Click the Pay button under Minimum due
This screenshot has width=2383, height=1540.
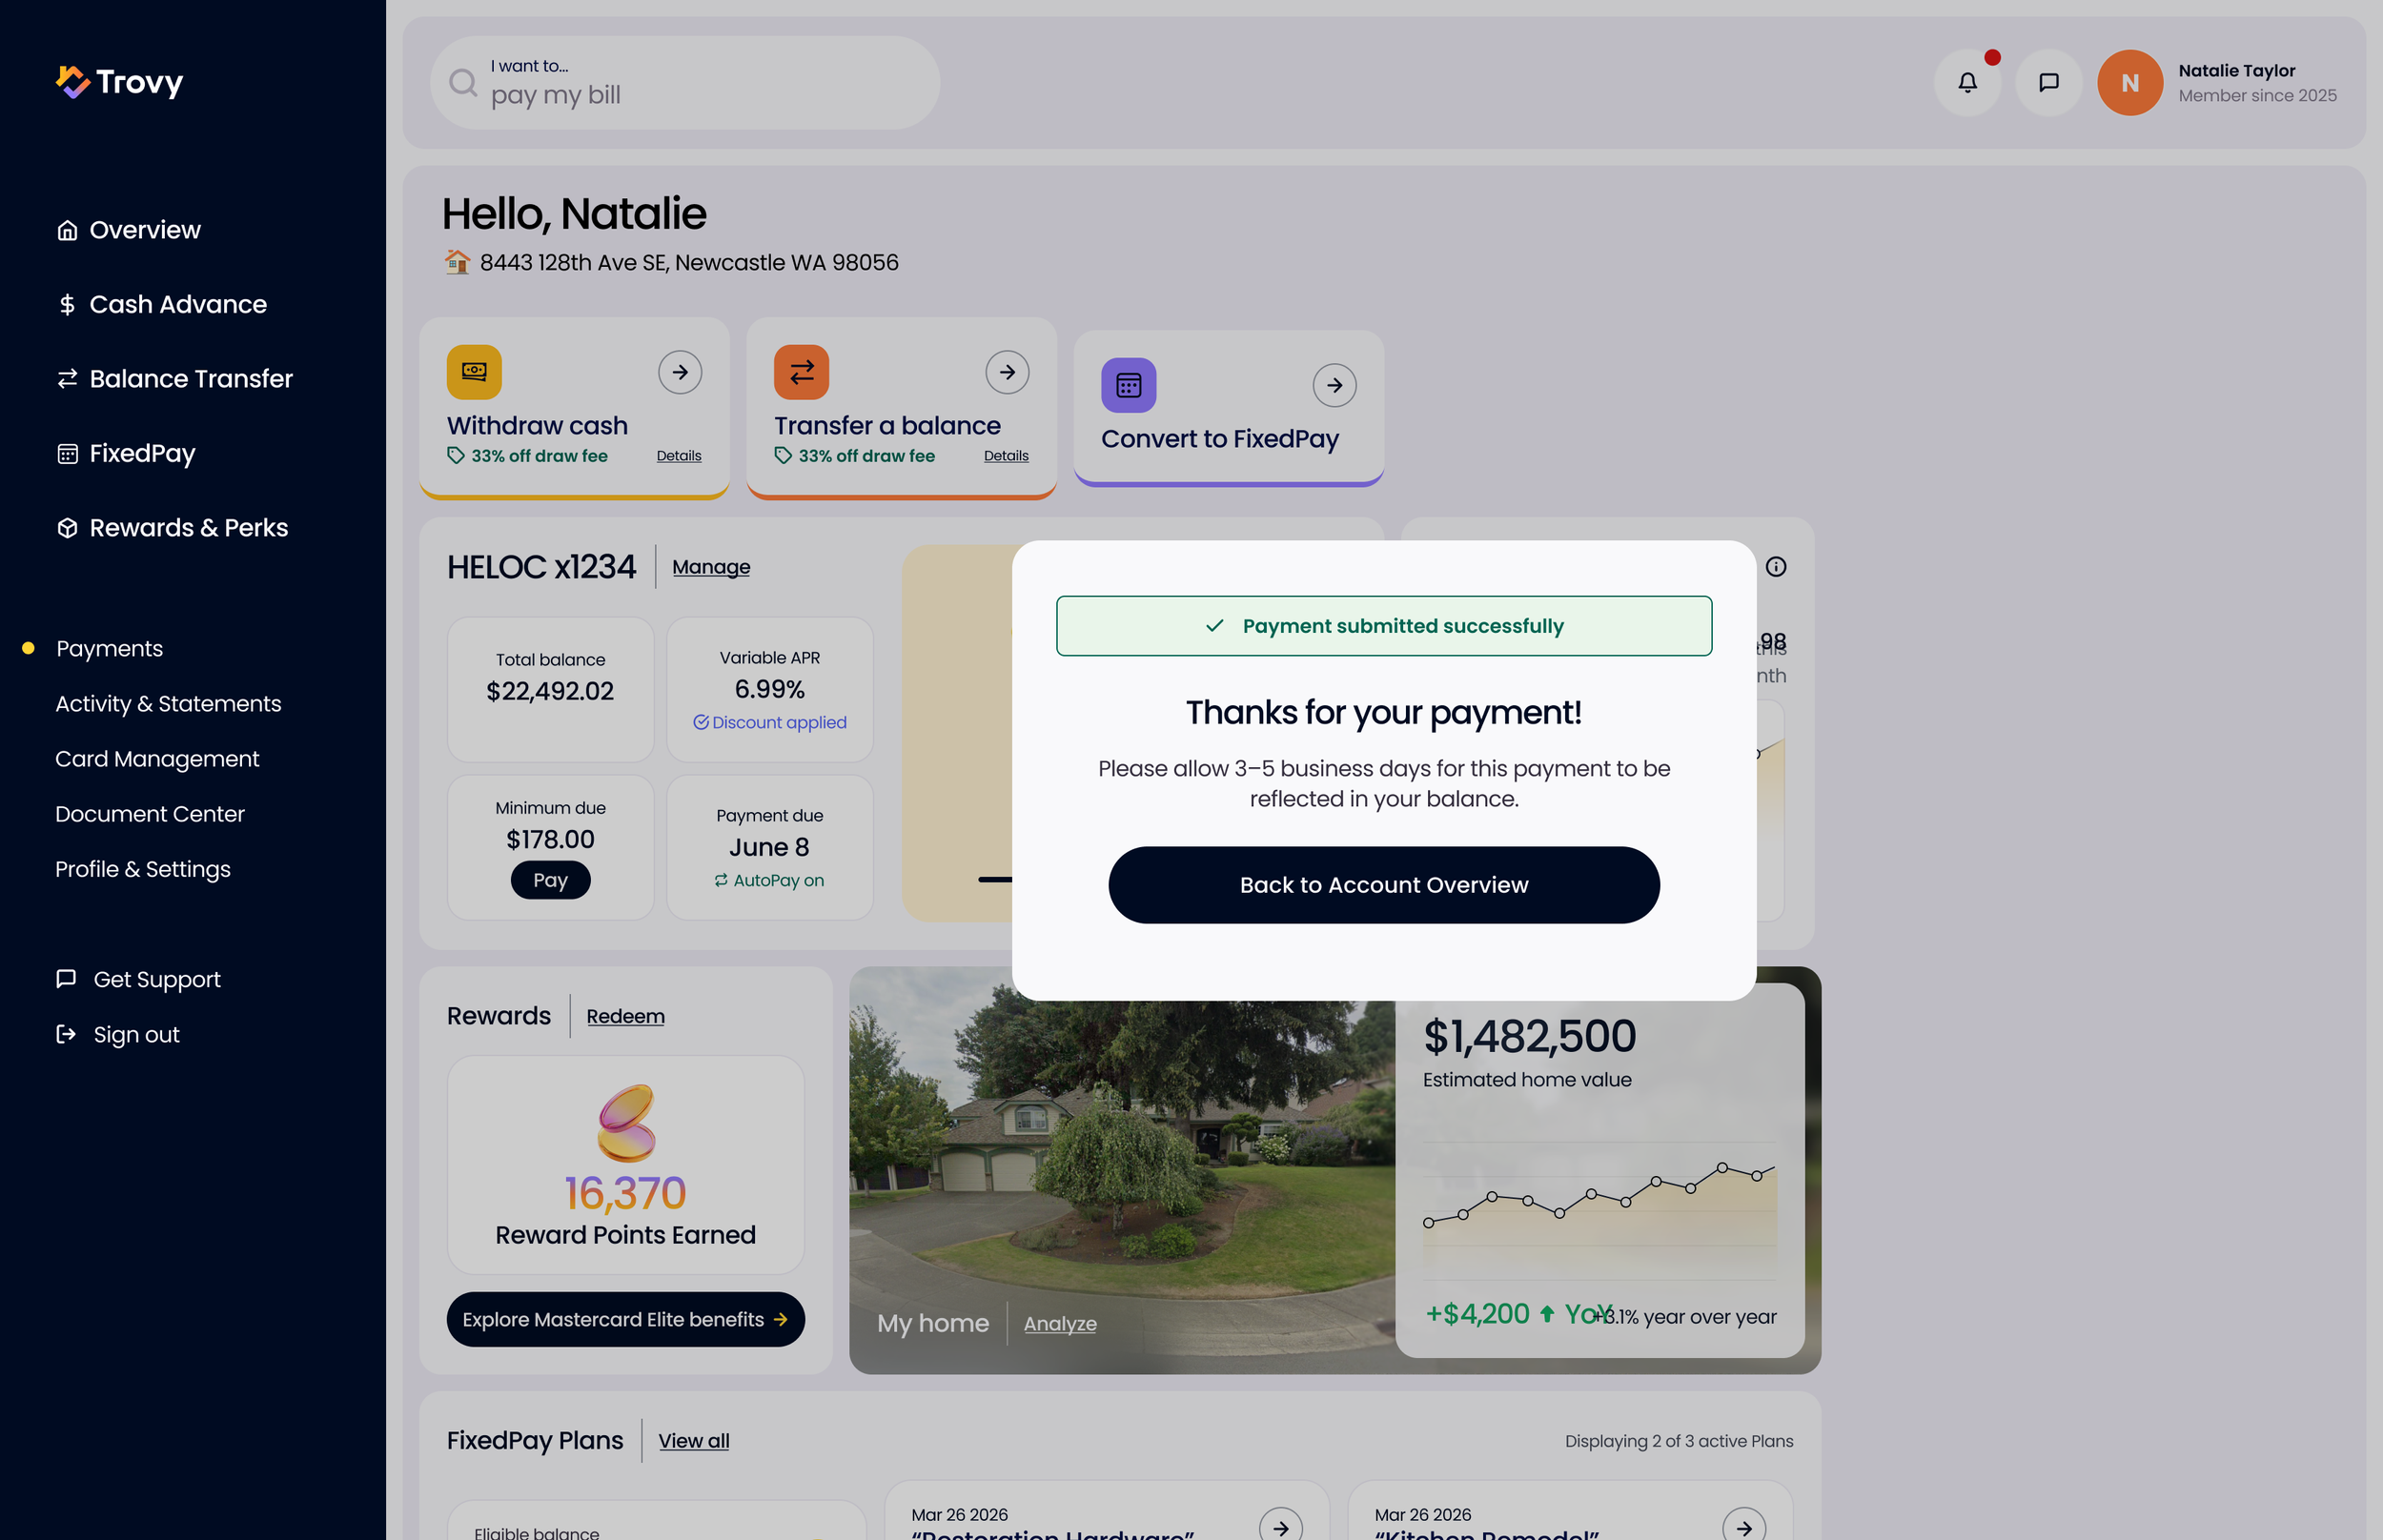tap(550, 880)
